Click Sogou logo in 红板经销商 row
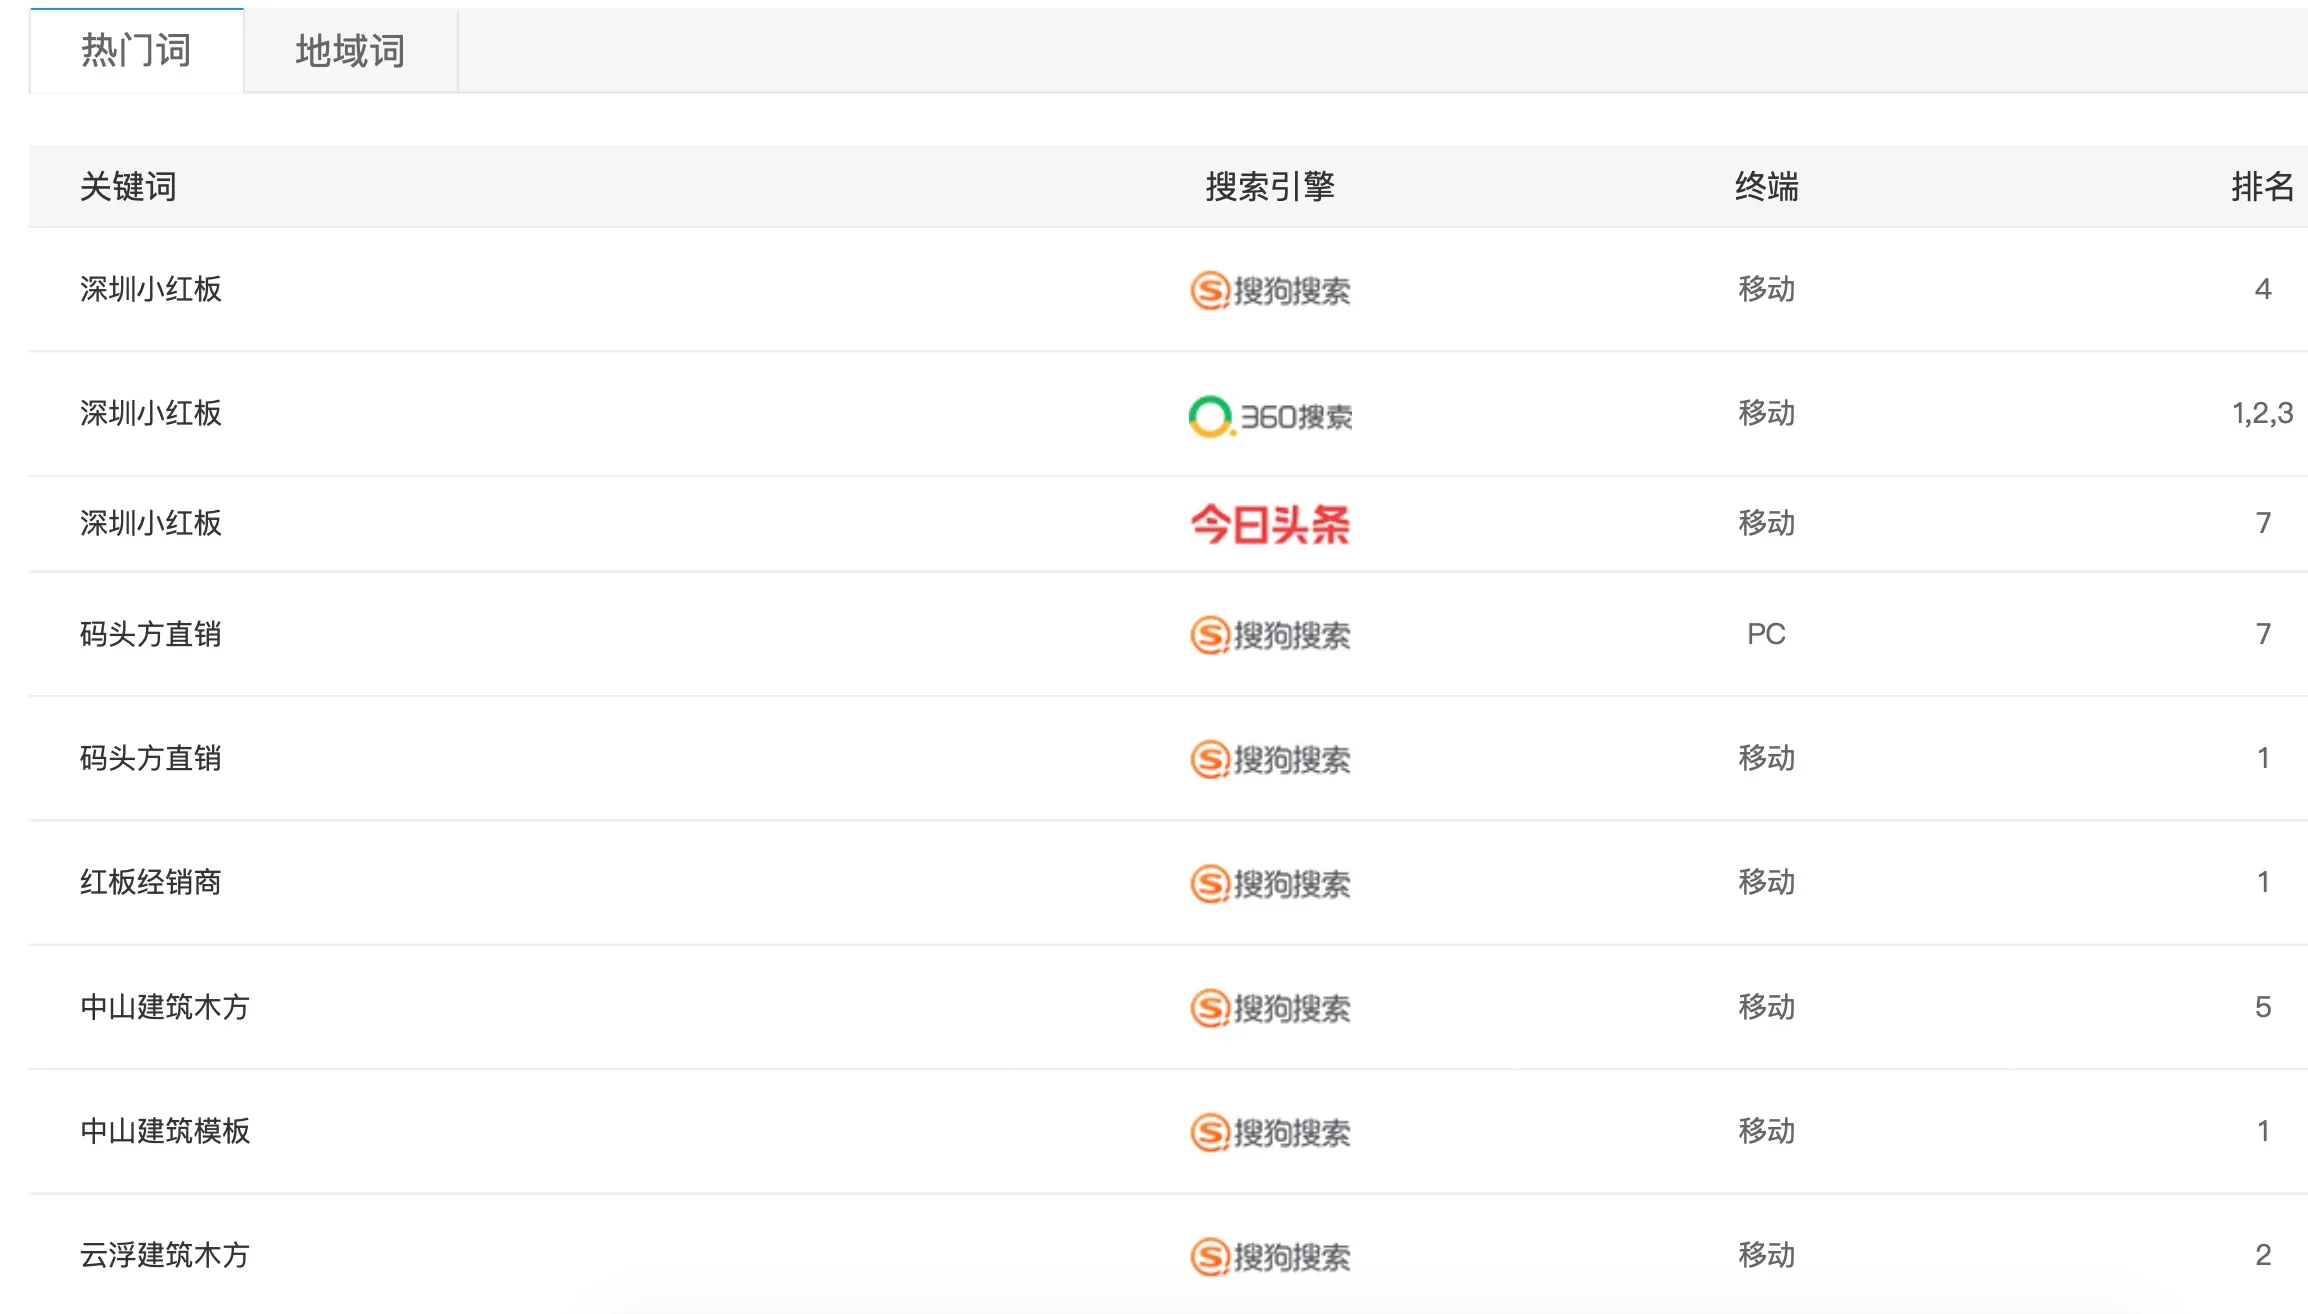Image resolution: width=2308 pixels, height=1314 pixels. (x=1270, y=883)
